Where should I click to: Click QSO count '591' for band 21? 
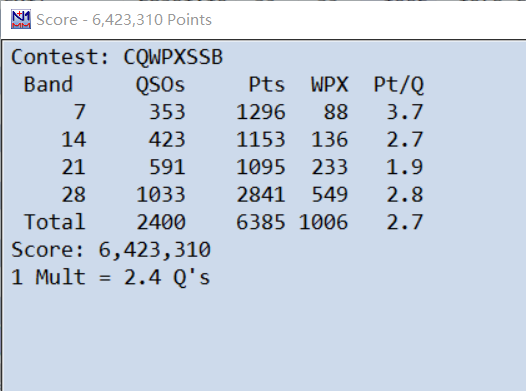167,167
